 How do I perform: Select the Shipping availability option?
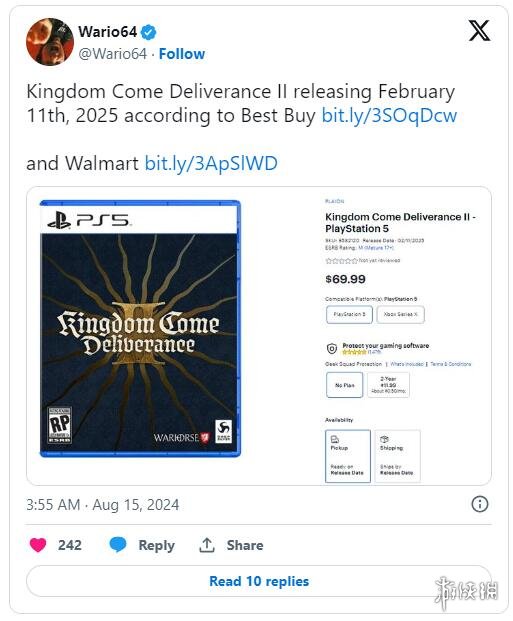point(397,456)
